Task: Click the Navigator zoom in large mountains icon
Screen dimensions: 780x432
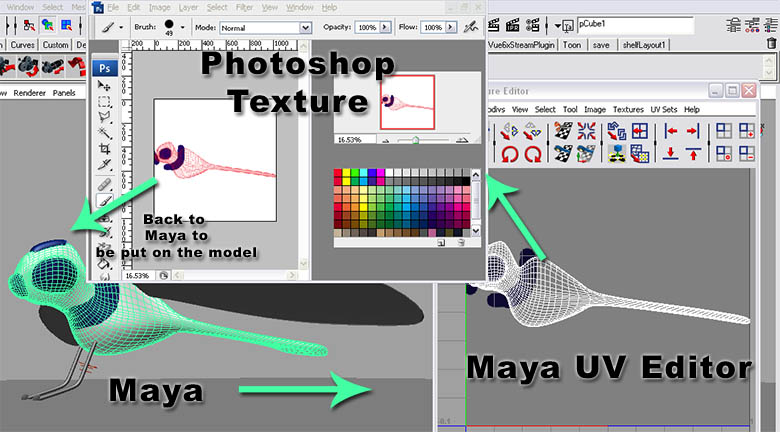Action: click(462, 141)
